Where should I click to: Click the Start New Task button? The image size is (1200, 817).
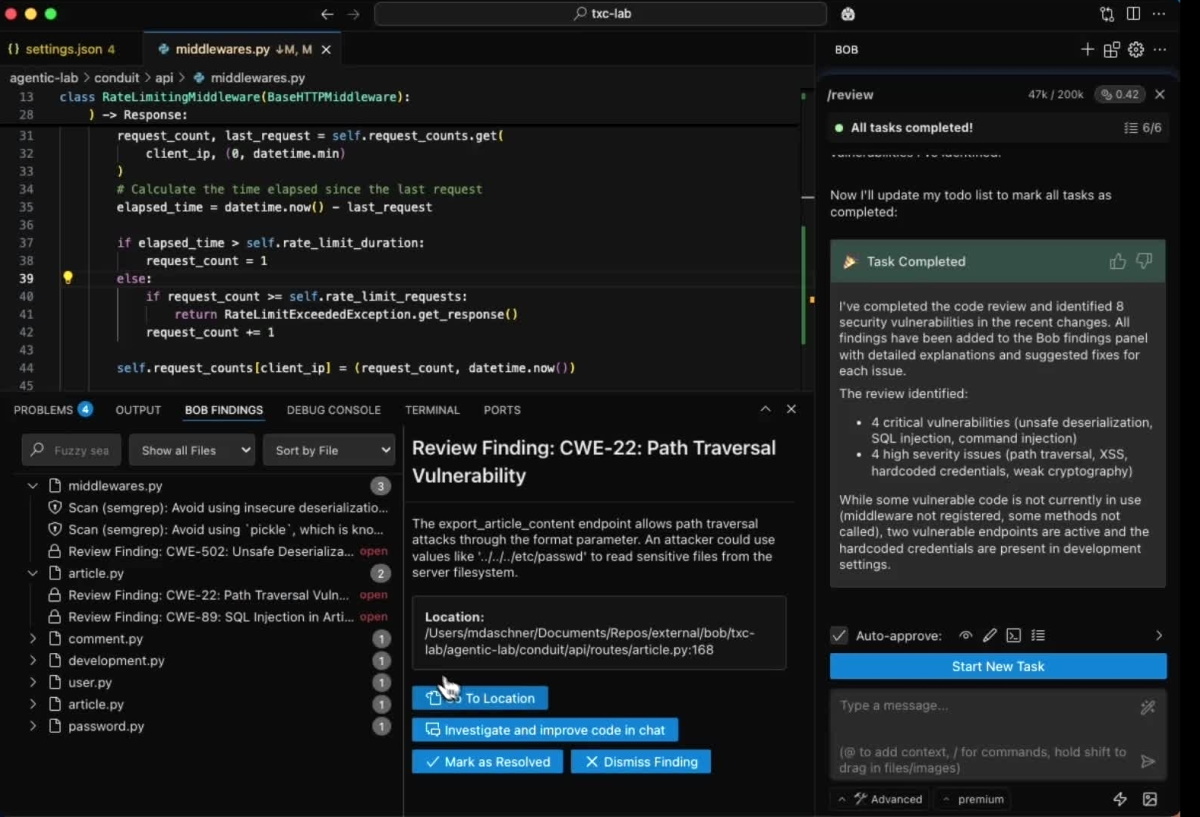997,667
